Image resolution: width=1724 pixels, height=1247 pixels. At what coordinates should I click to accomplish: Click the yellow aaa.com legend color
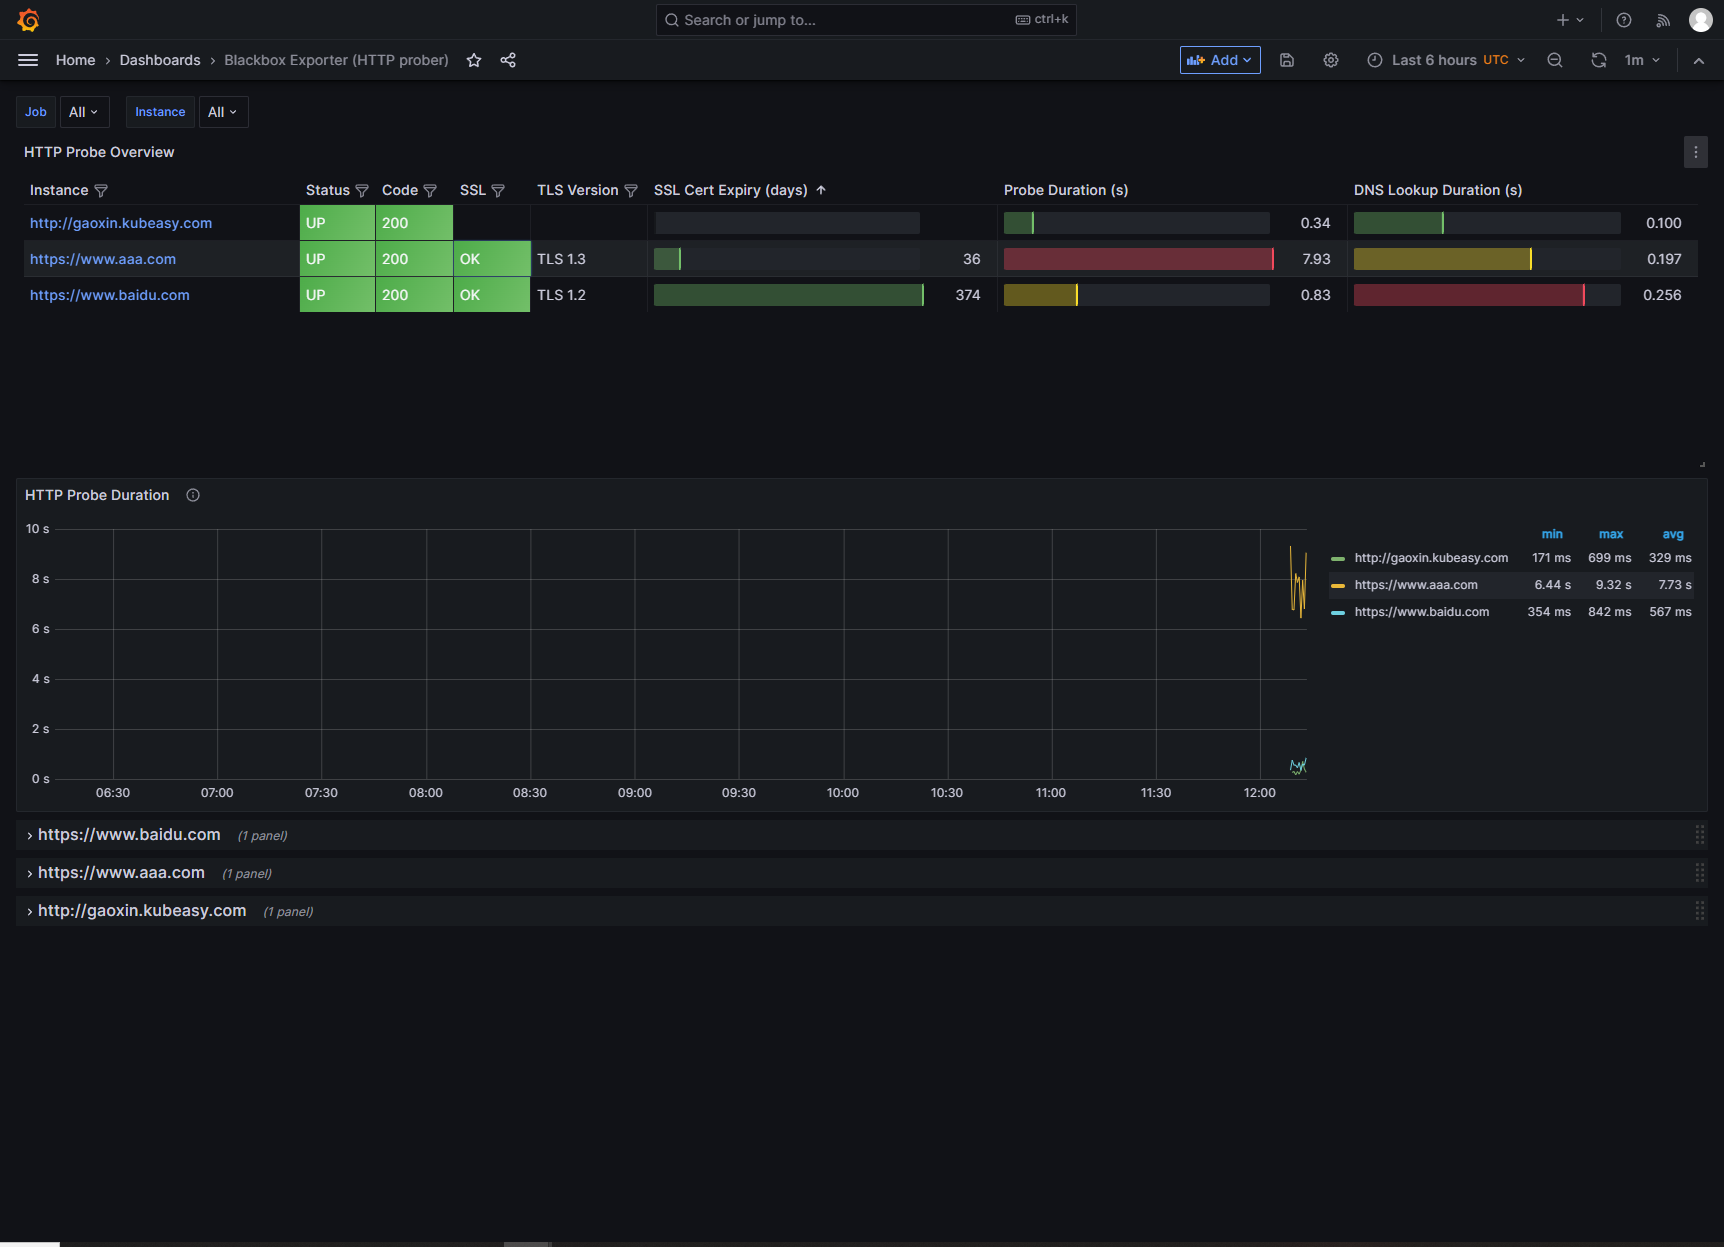1338,586
